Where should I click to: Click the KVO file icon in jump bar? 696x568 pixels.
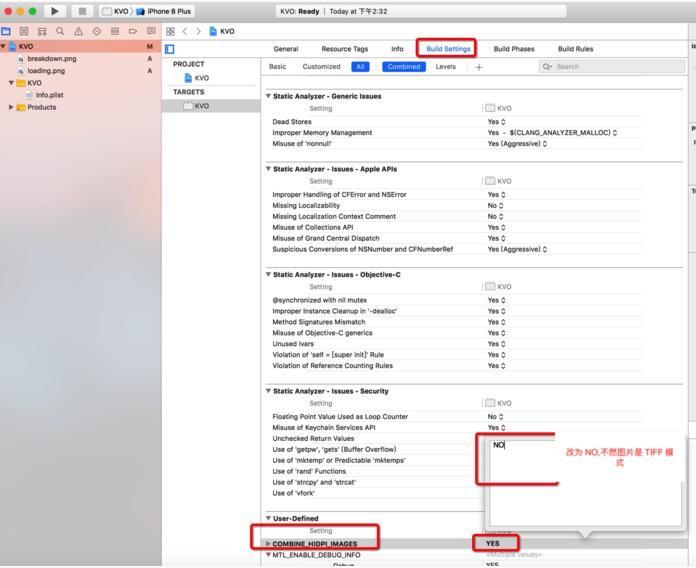coord(213,32)
